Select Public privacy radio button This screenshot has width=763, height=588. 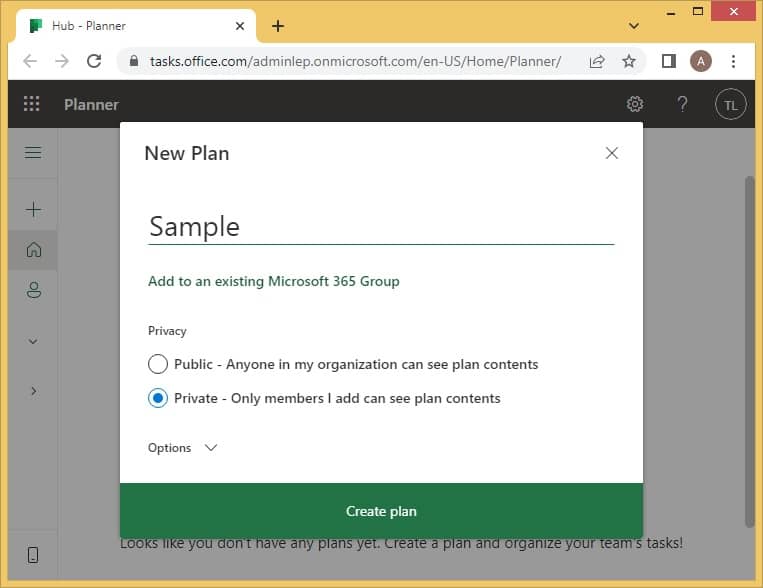158,364
